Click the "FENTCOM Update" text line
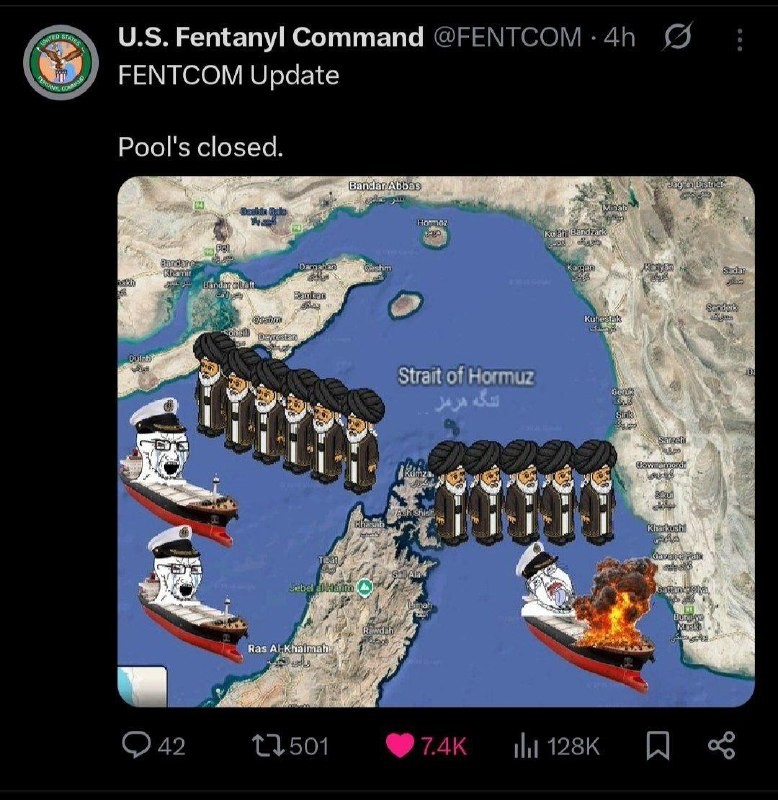The image size is (778, 800). point(229,76)
